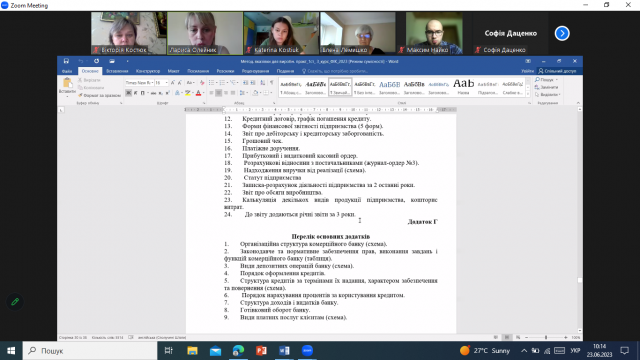Decrease the font size with the shrink icon

(x=180, y=83)
